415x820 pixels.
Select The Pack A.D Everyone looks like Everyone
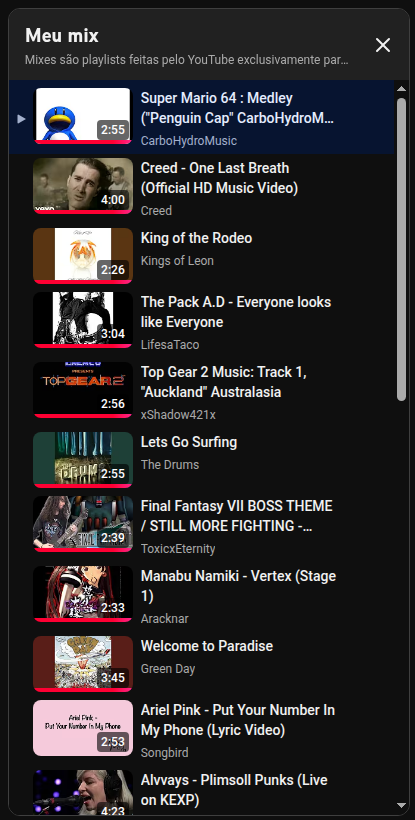click(235, 312)
